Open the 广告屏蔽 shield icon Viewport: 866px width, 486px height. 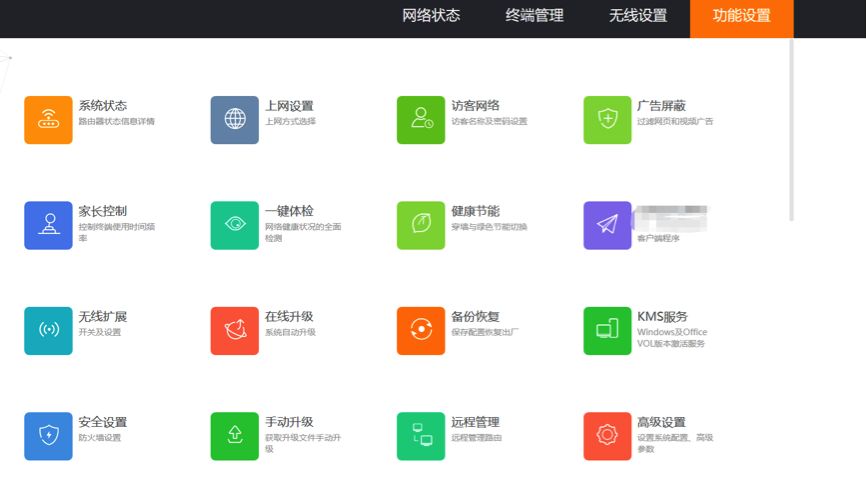pyautogui.click(x=607, y=120)
